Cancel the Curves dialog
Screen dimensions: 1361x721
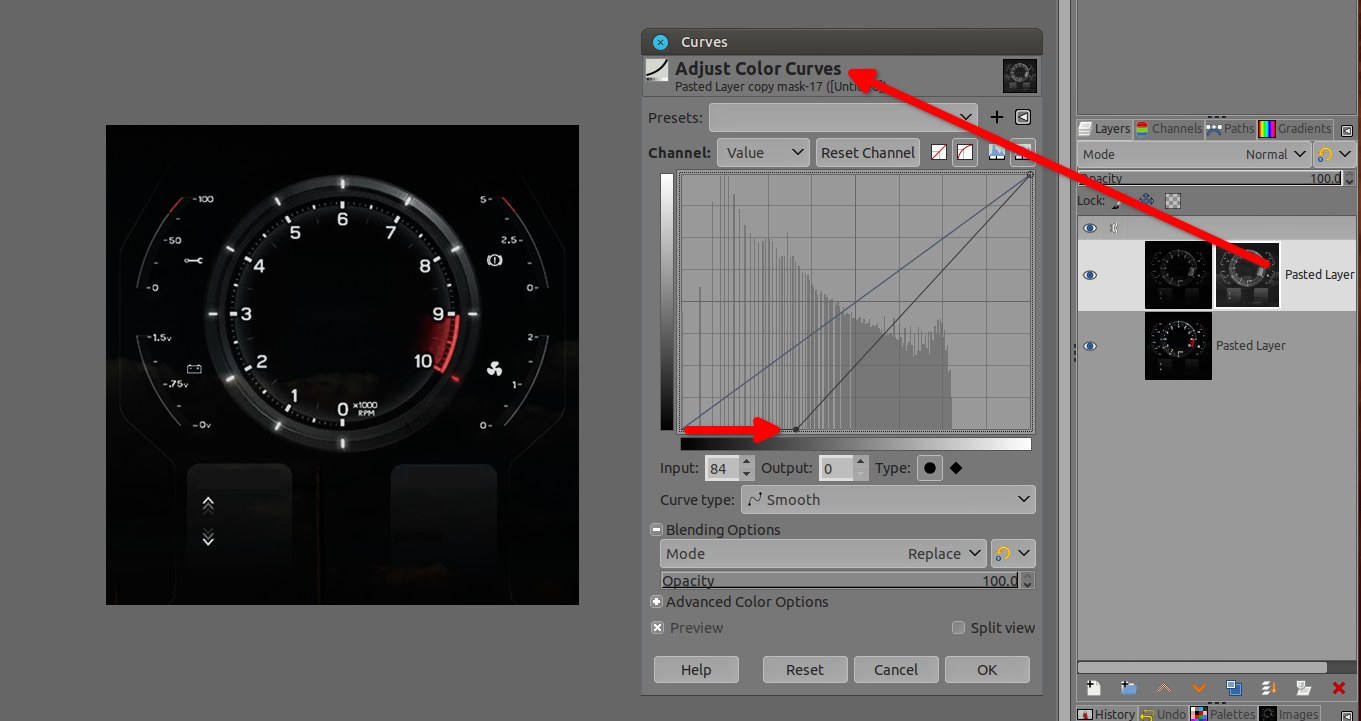coord(896,670)
